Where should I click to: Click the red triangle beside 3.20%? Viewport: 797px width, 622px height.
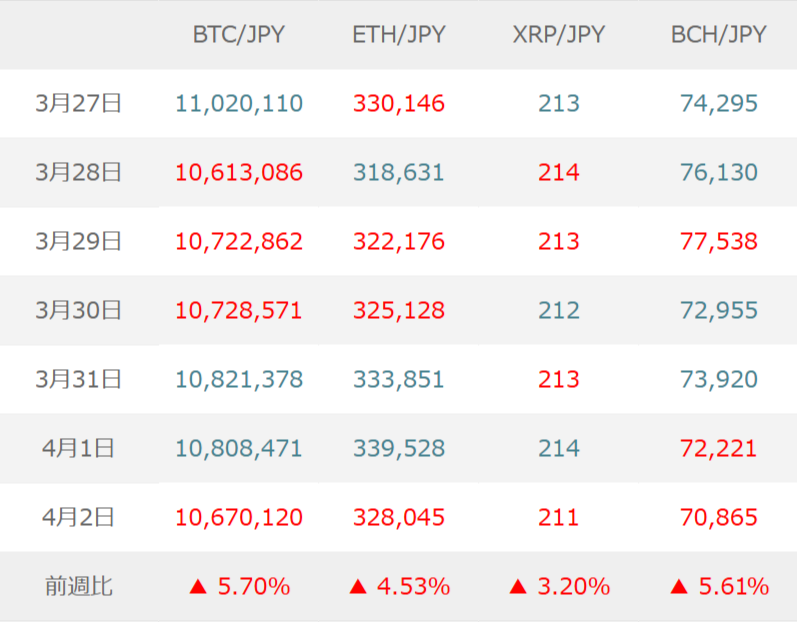518,587
